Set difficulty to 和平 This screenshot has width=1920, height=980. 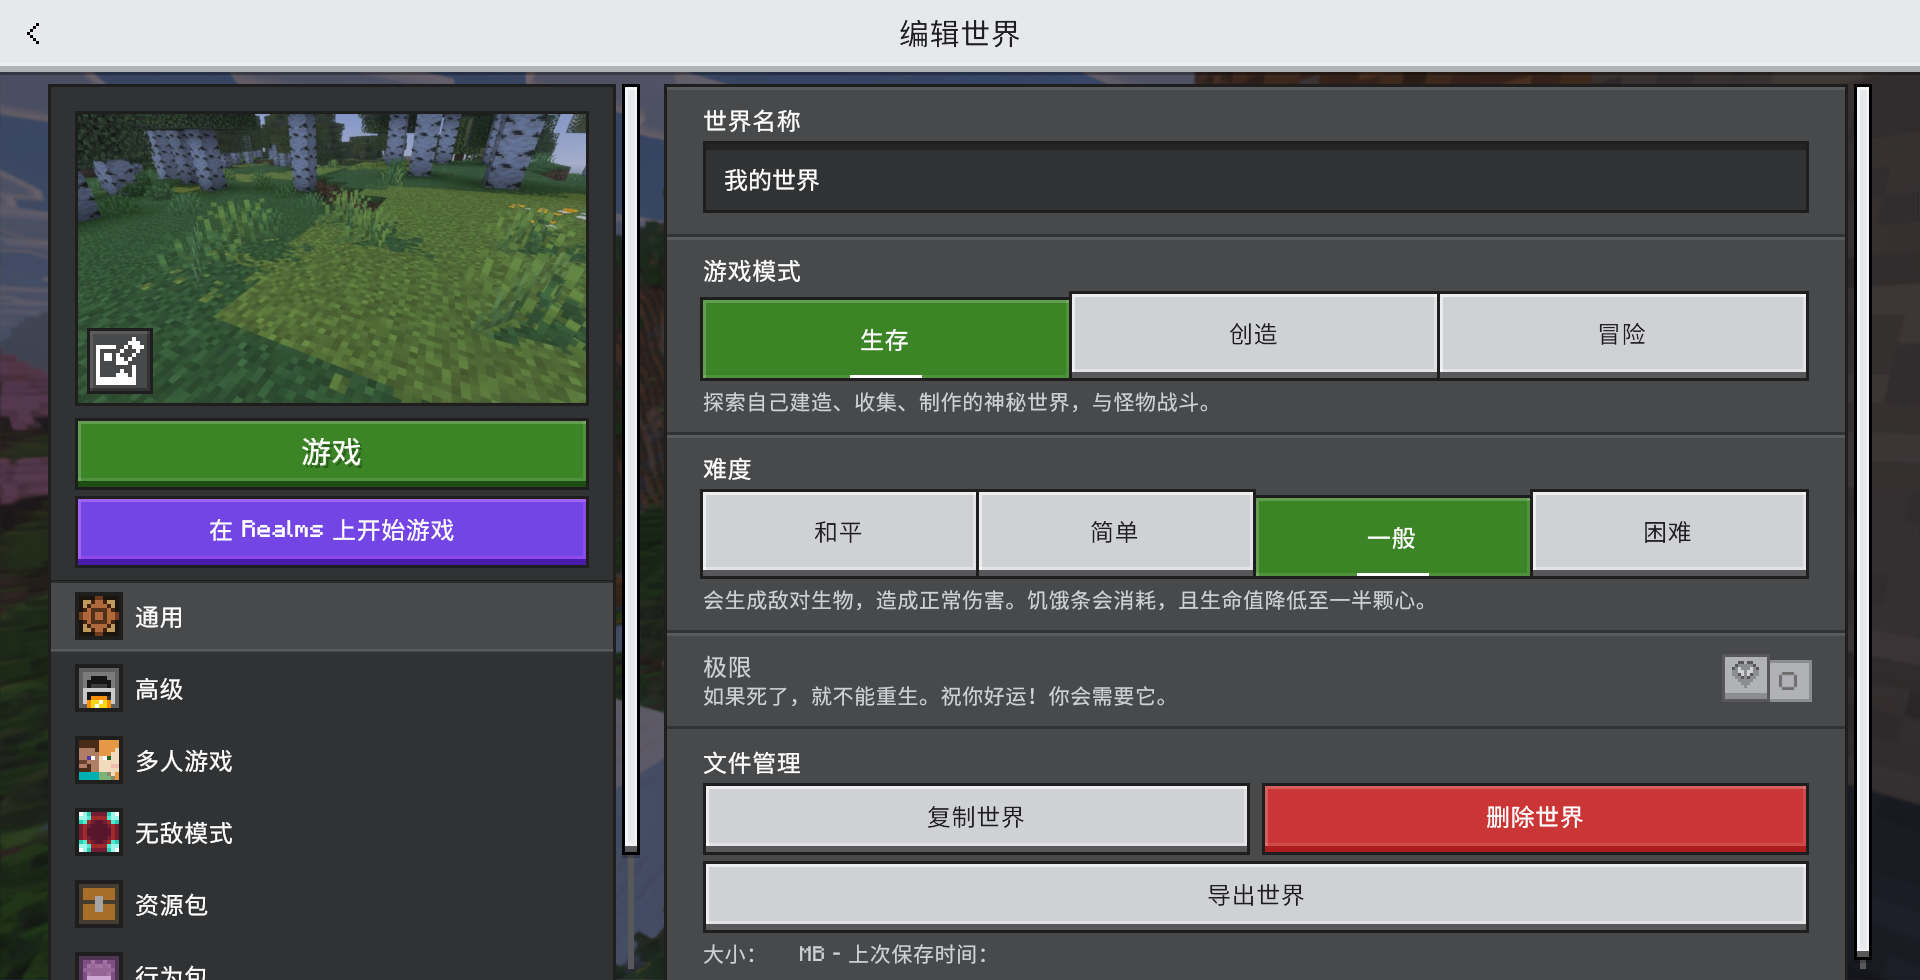click(x=838, y=532)
